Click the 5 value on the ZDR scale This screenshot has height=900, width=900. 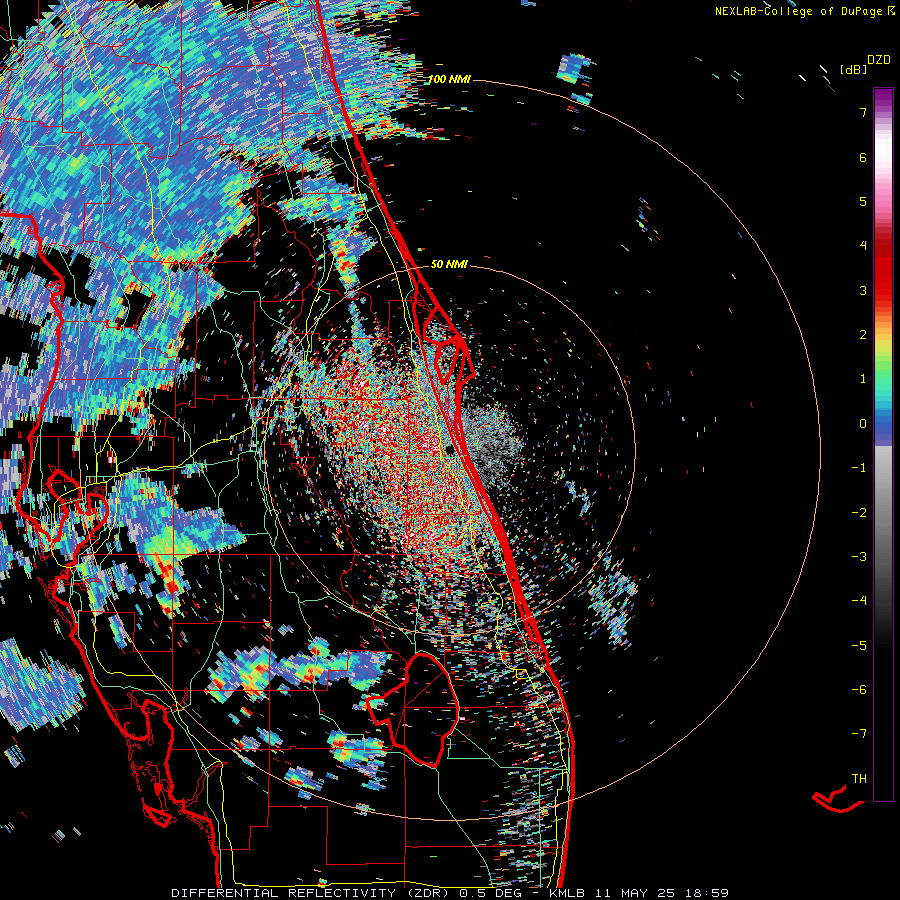[863, 201]
